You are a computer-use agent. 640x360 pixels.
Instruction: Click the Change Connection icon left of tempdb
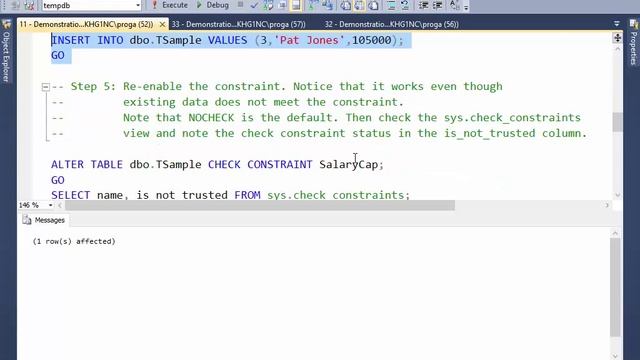point(29,5)
